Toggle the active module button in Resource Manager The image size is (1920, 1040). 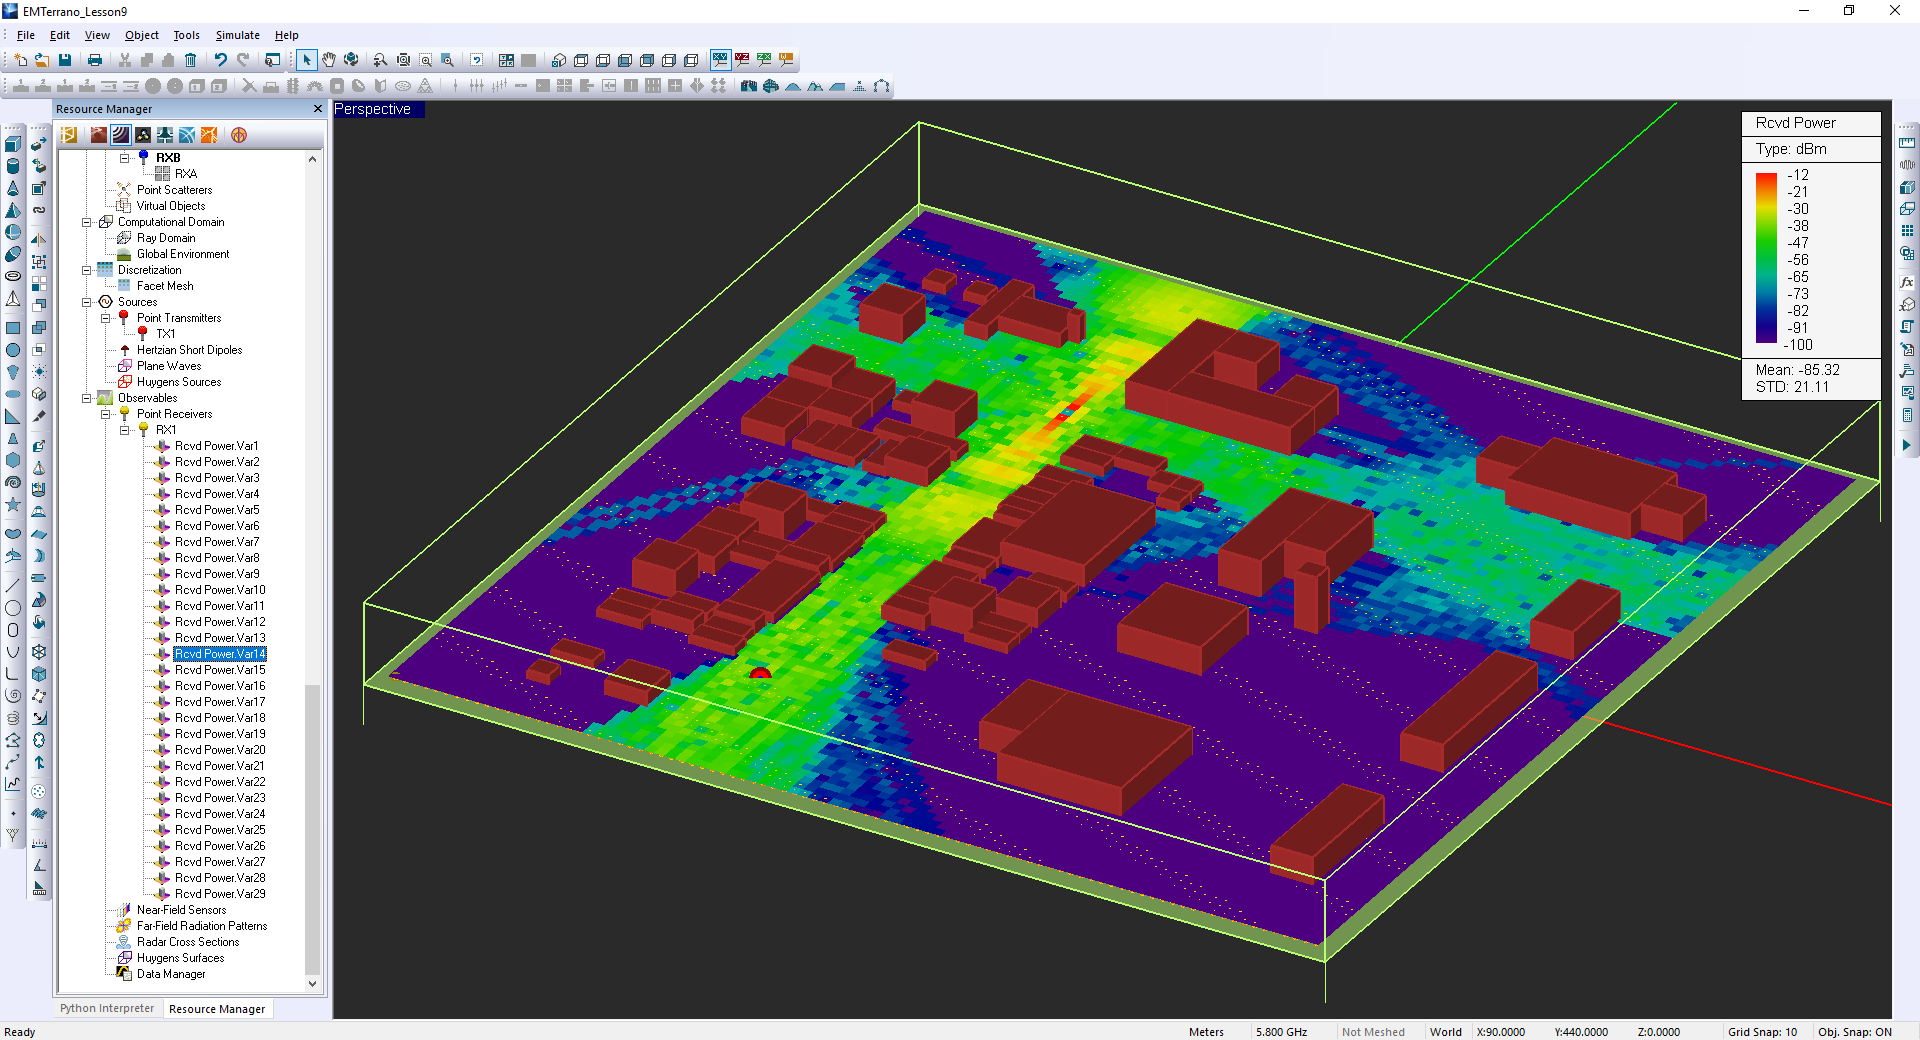[121, 135]
